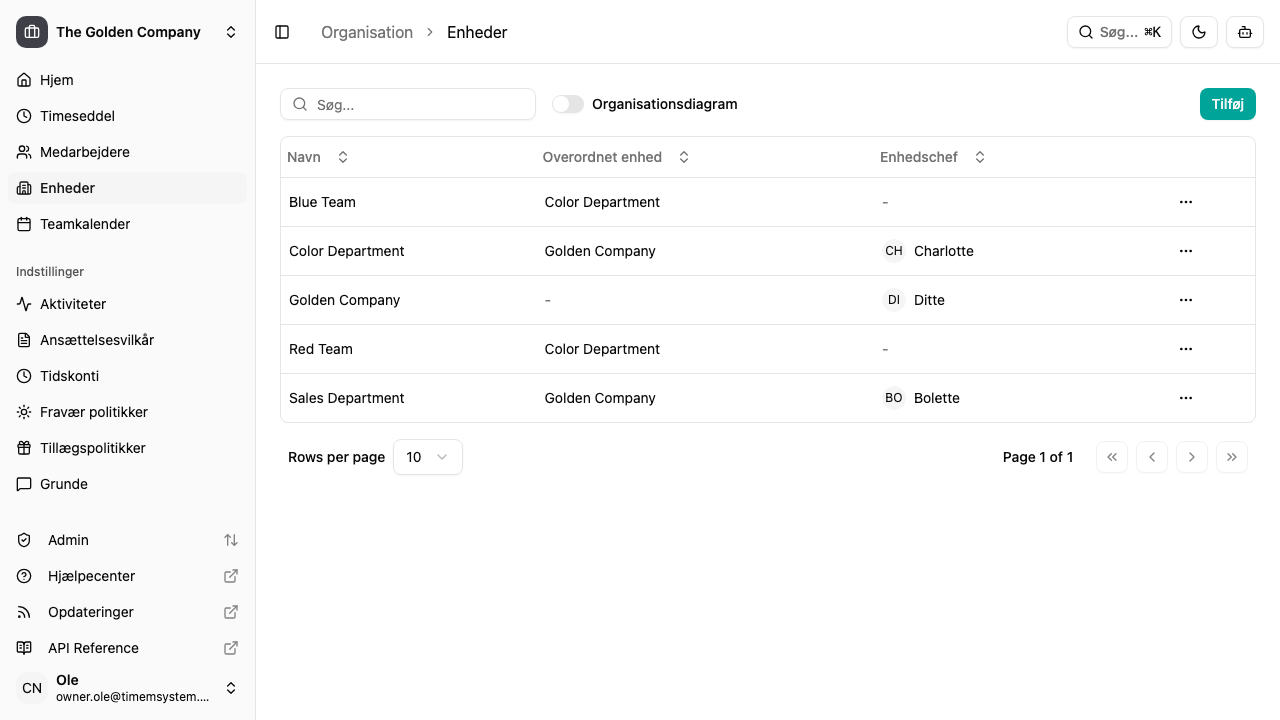Open the Enheder menu item

click(x=67, y=188)
